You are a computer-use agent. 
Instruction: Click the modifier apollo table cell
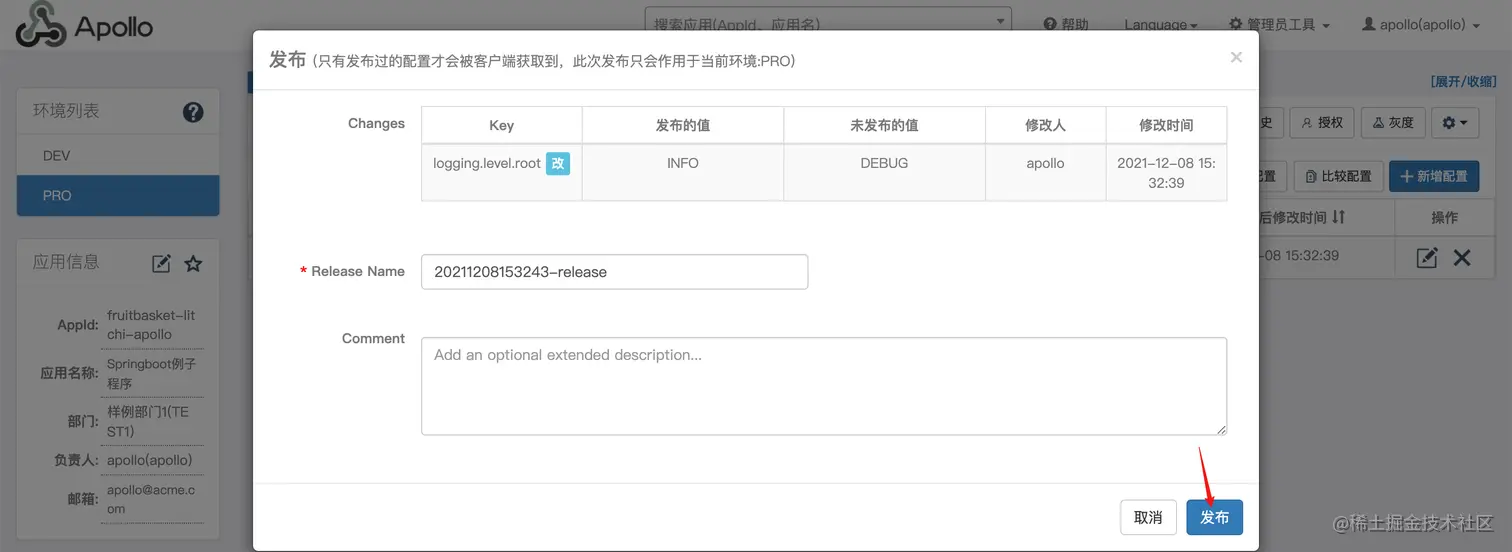click(1045, 172)
